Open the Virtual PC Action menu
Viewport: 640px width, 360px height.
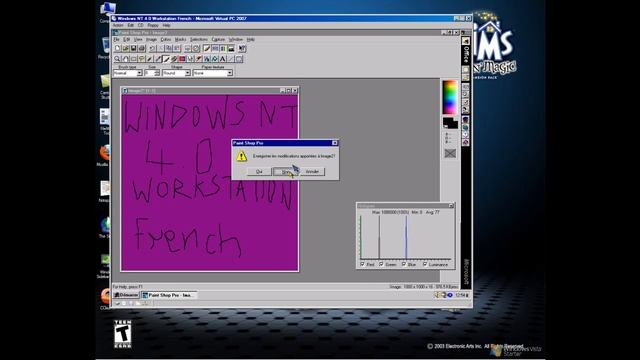(118, 25)
